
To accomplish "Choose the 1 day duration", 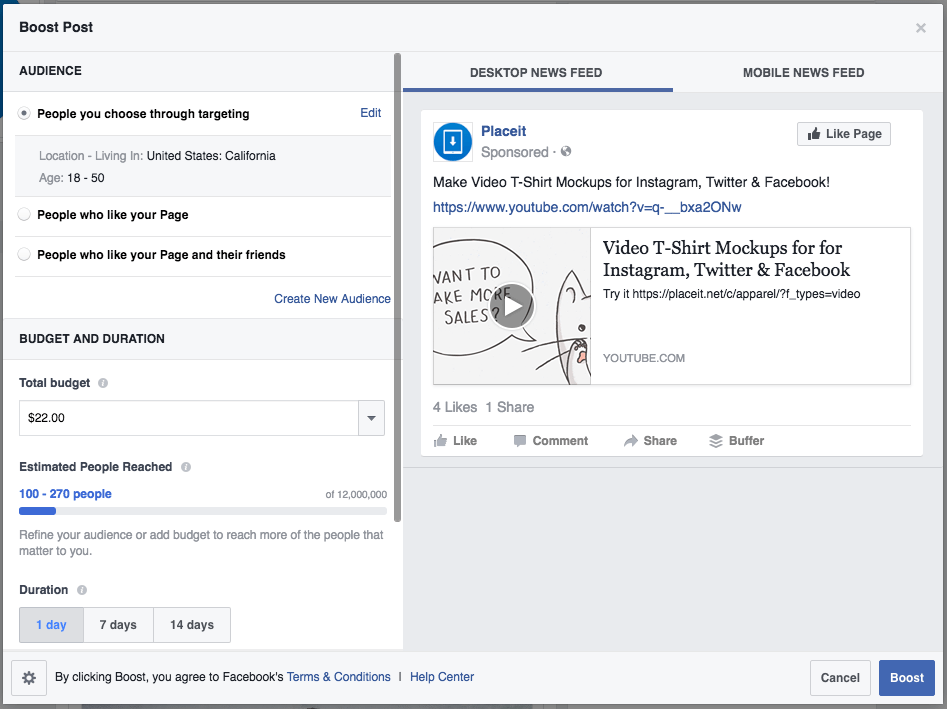I will pos(51,625).
